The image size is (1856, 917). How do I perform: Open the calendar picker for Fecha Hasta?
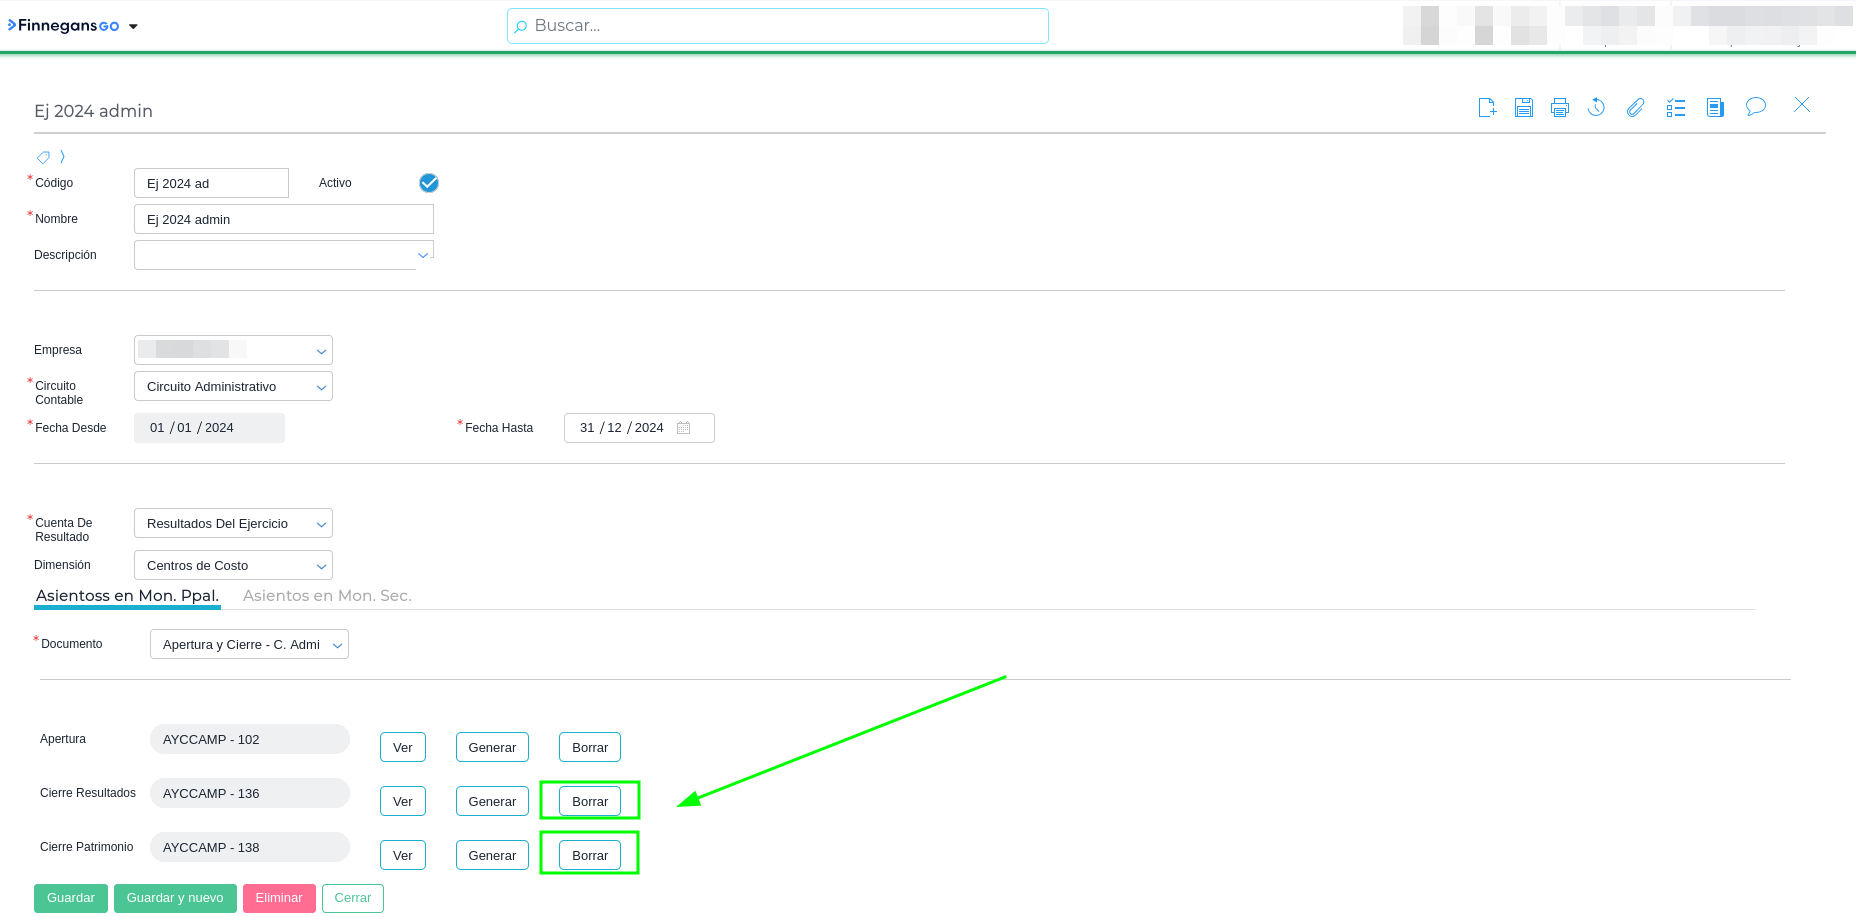684,428
